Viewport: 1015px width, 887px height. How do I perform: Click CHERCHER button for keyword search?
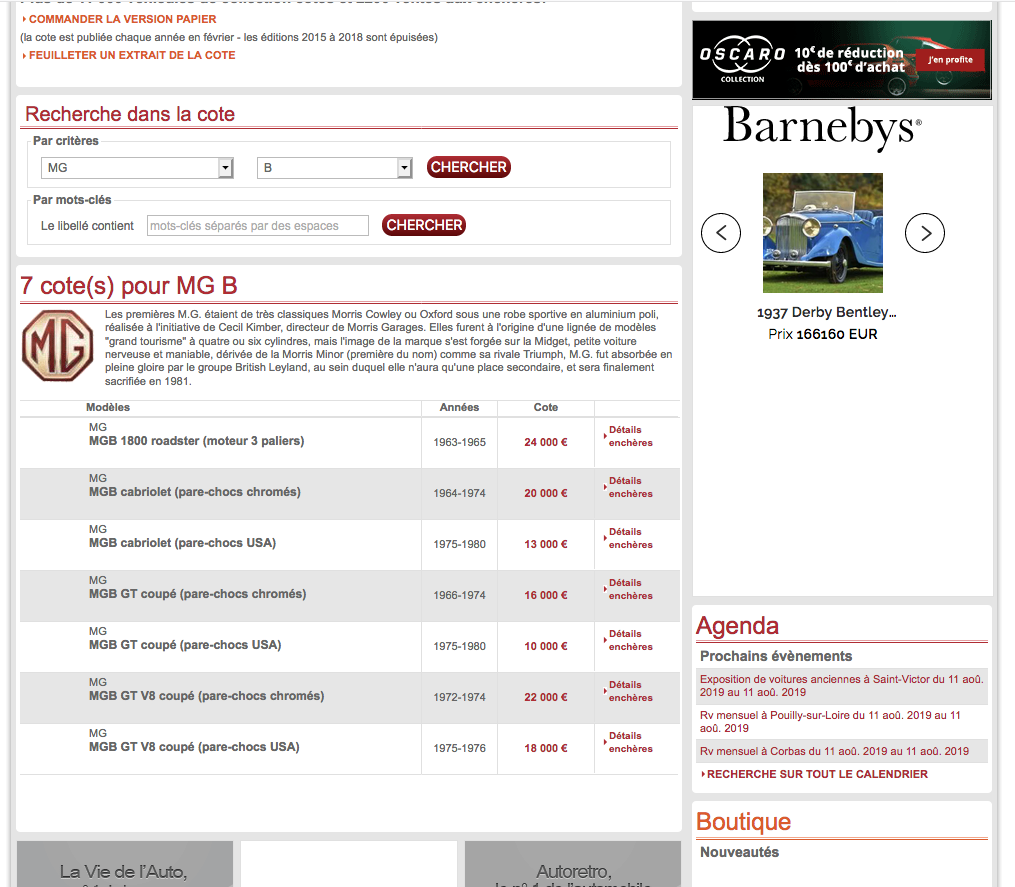[x=424, y=225]
